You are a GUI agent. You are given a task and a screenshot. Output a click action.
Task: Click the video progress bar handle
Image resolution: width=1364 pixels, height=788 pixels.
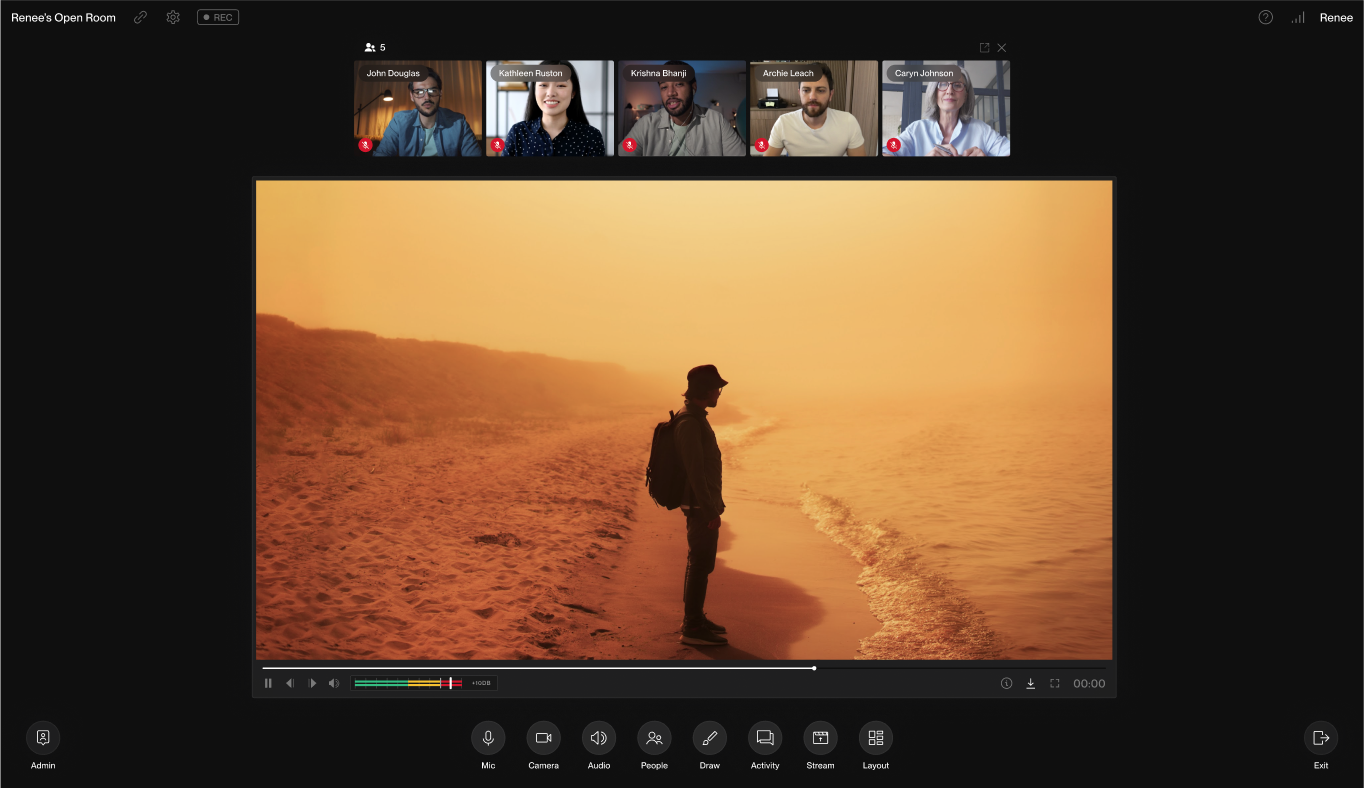tap(814, 668)
